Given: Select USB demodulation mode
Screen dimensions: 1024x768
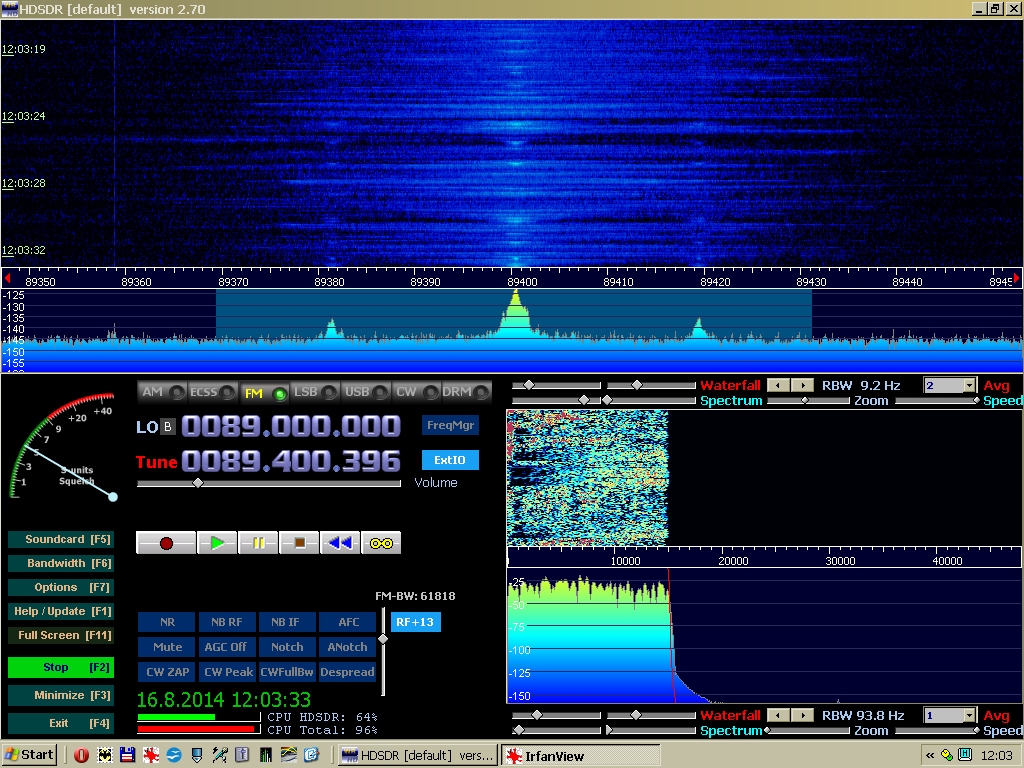Looking at the screenshot, I should (366, 392).
